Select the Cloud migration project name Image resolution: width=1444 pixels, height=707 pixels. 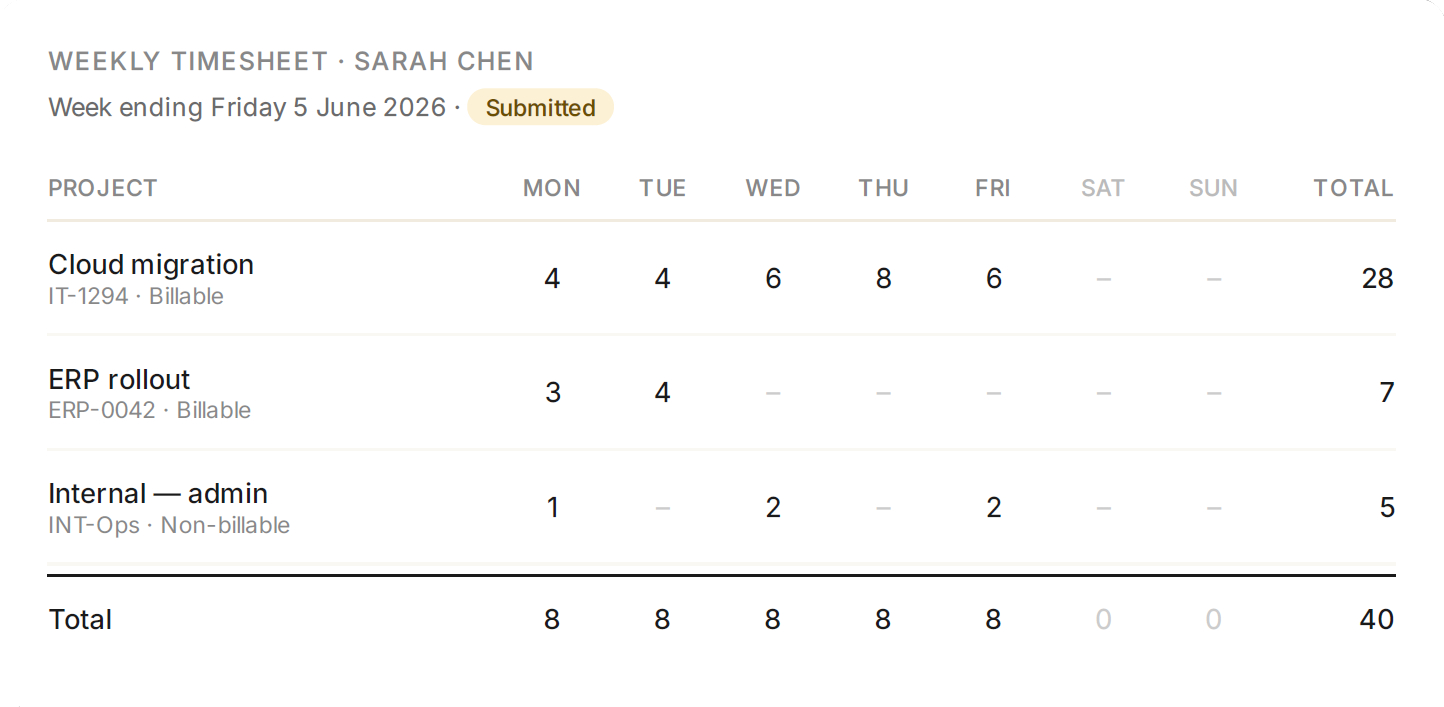(x=151, y=265)
